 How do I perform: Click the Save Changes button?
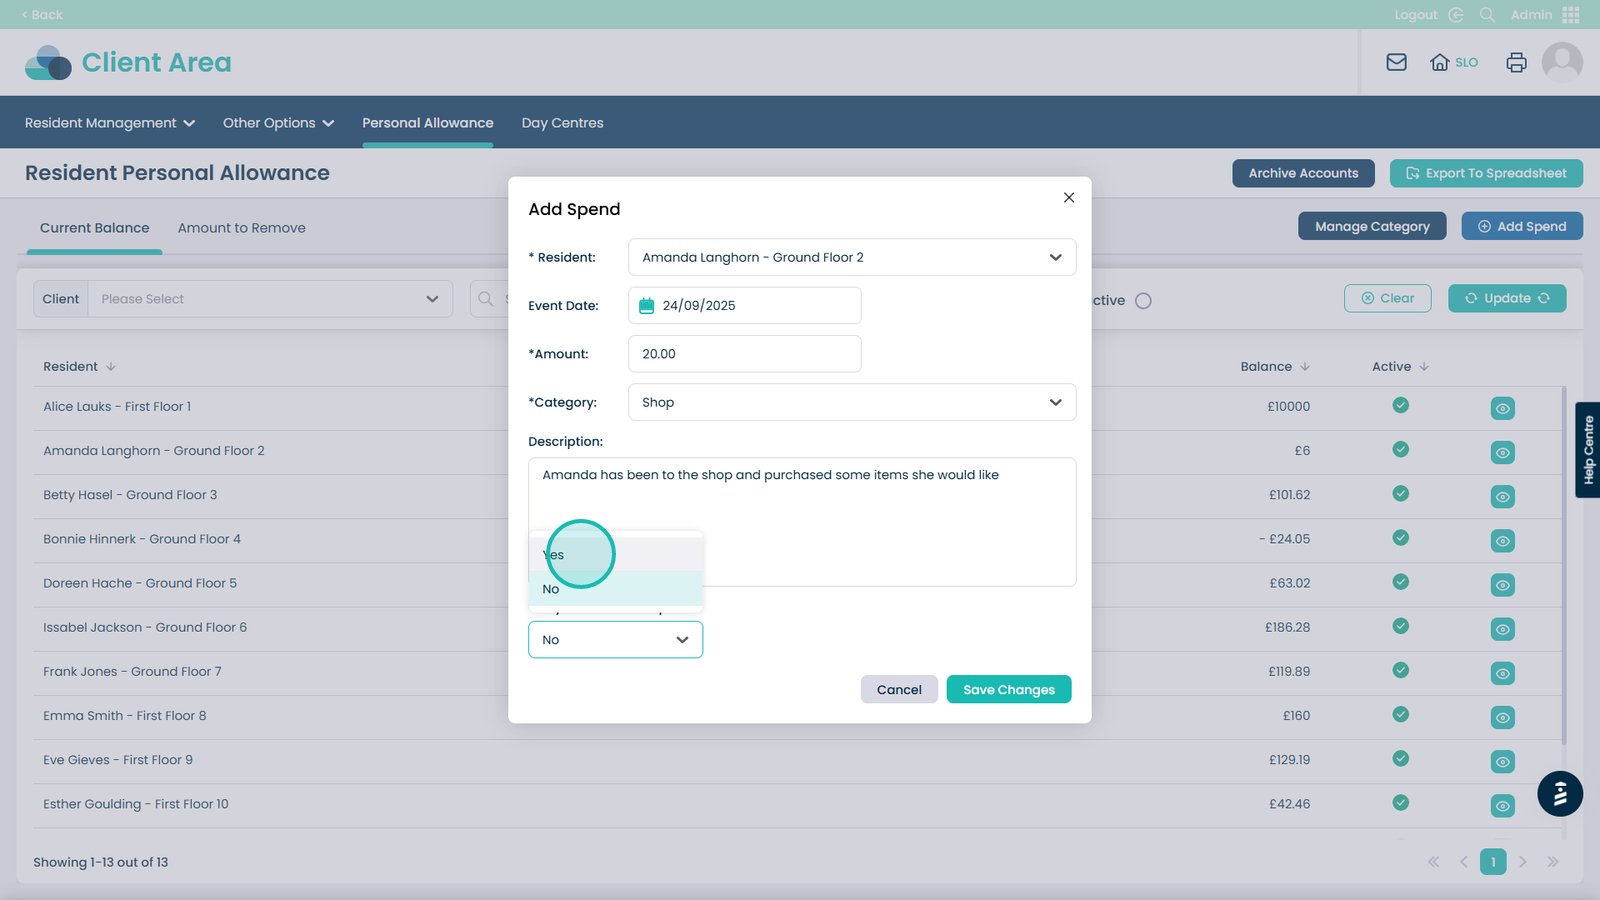tap(1008, 690)
